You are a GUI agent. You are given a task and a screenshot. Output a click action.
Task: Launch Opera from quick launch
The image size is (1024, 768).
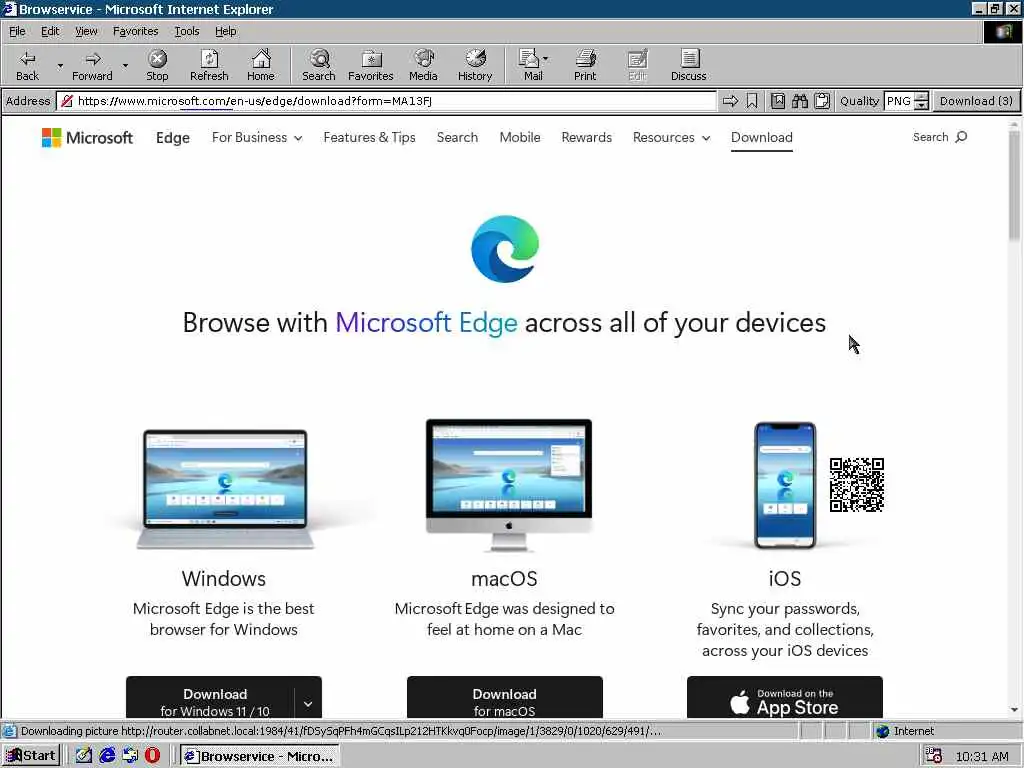tap(152, 756)
